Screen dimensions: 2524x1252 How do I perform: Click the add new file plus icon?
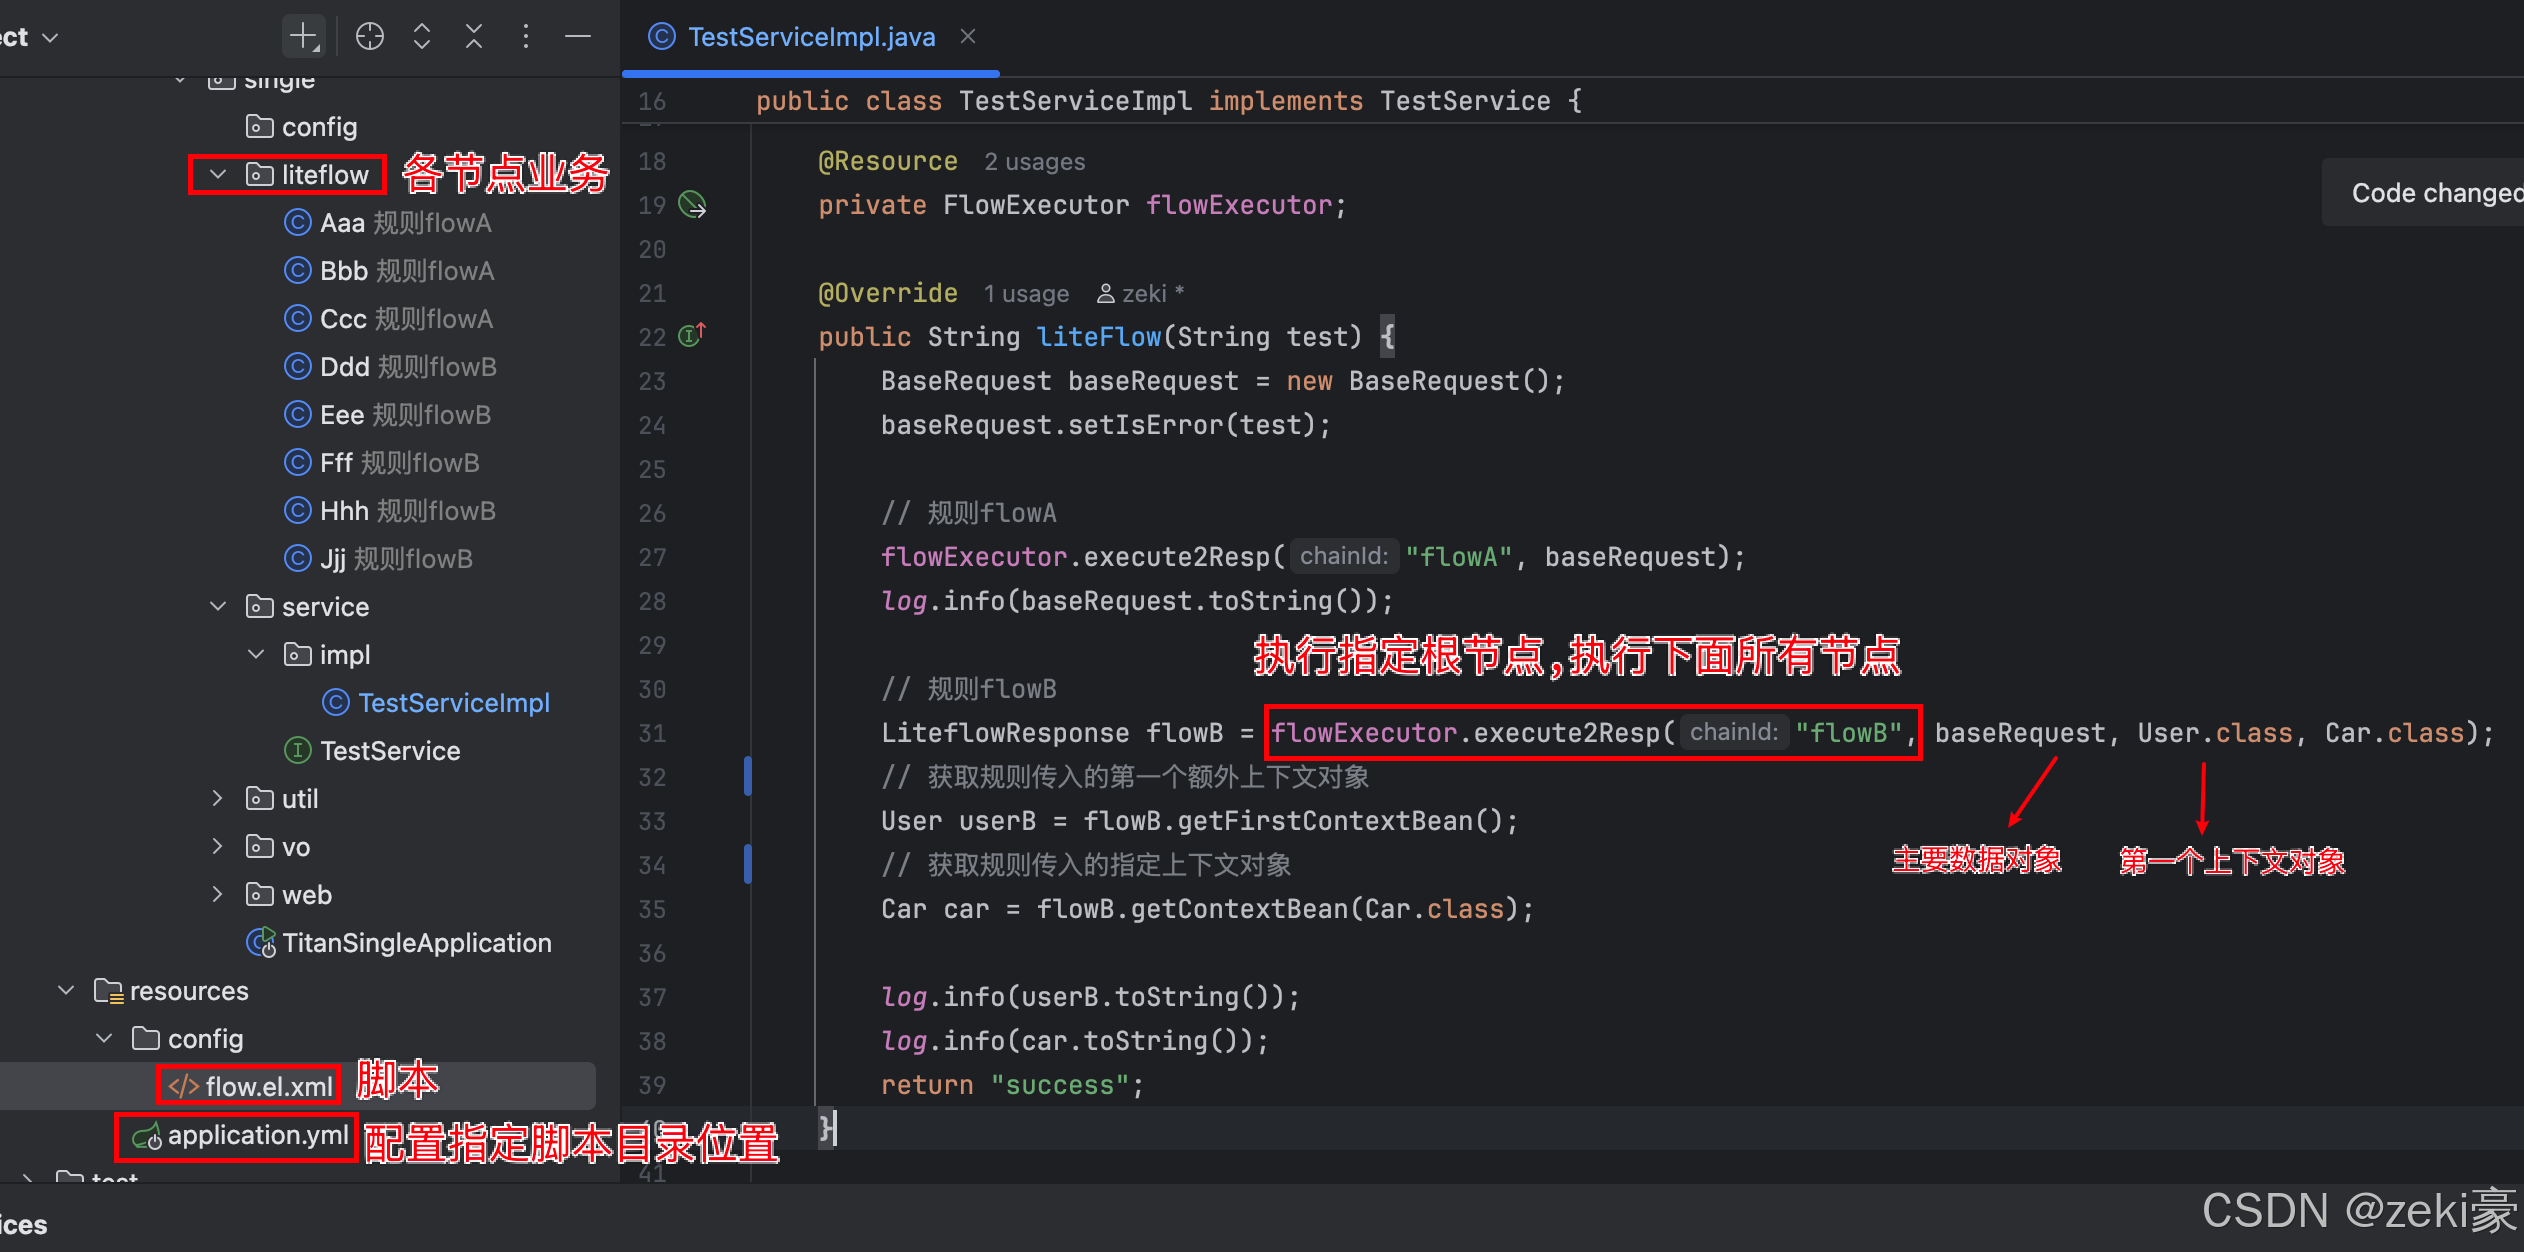(303, 37)
